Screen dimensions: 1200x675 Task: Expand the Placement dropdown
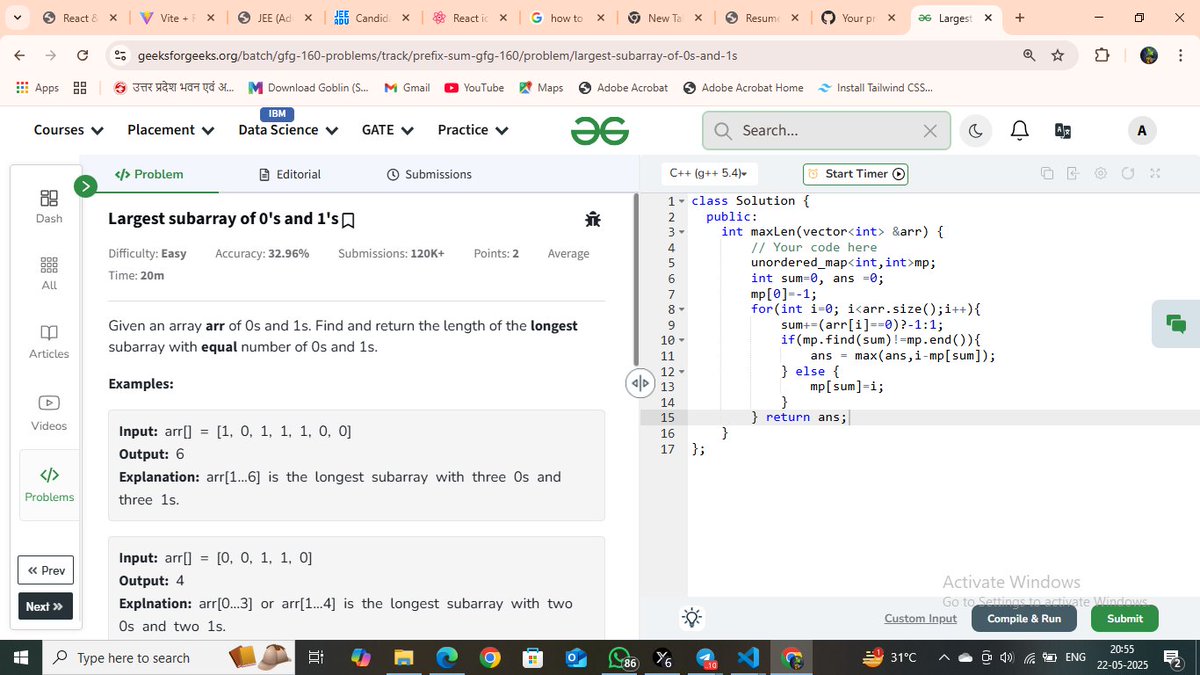point(171,130)
